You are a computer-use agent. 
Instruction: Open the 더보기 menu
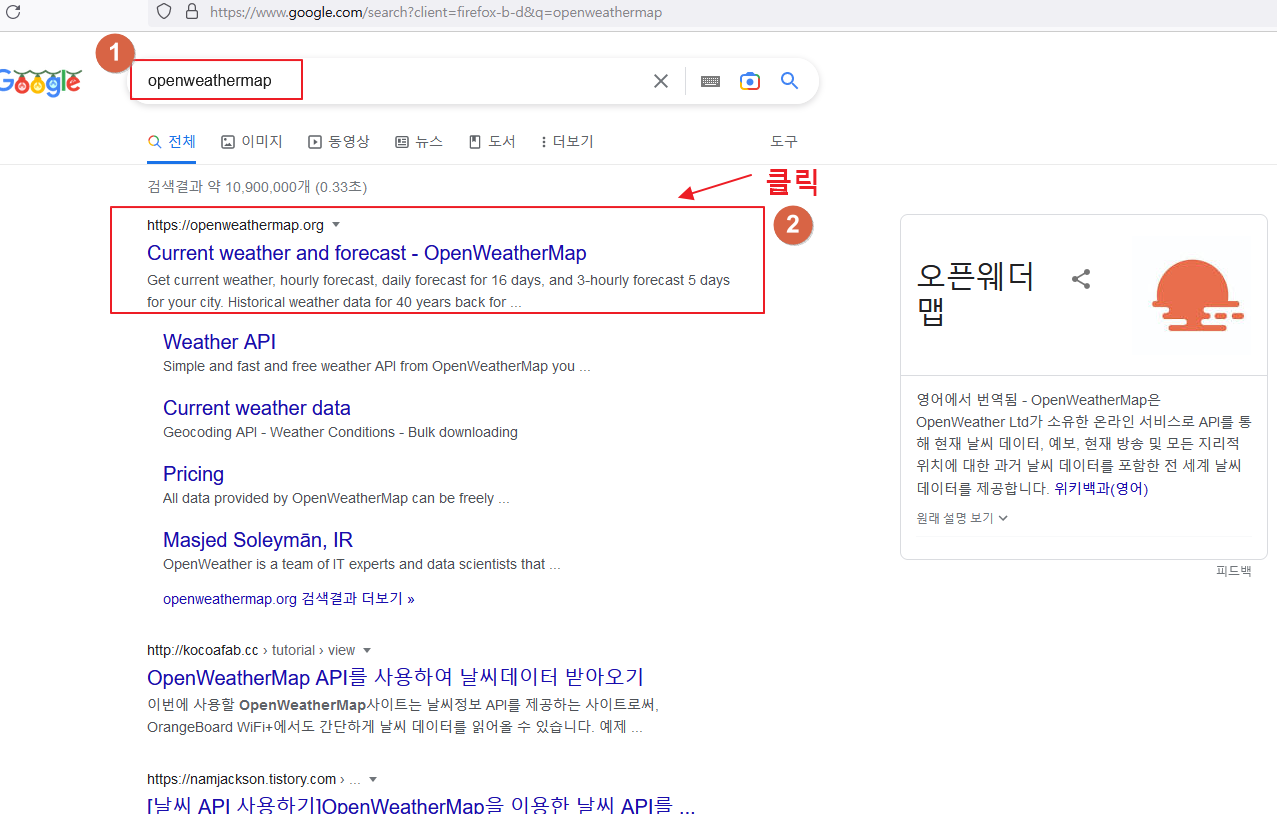(567, 142)
